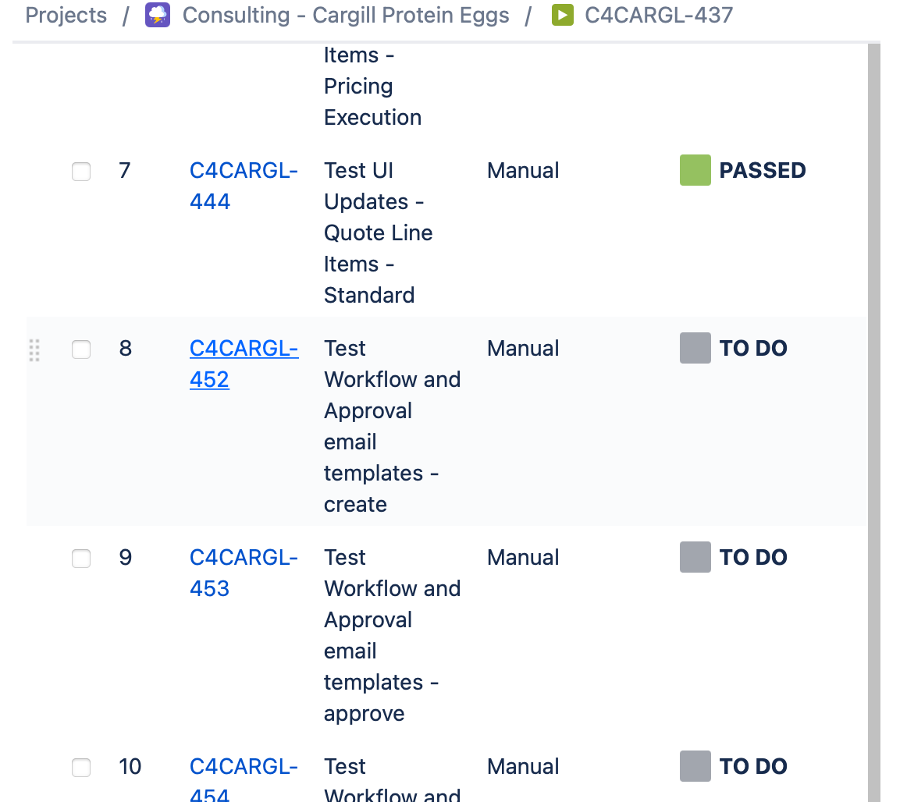This screenshot has width=908, height=802.
Task: Tick the checkbox for row 8
Action: tap(81, 349)
